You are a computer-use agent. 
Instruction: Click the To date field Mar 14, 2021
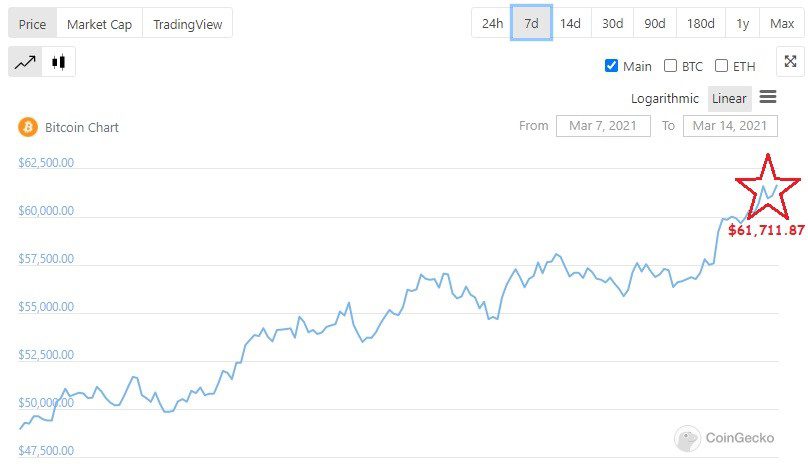pos(730,126)
